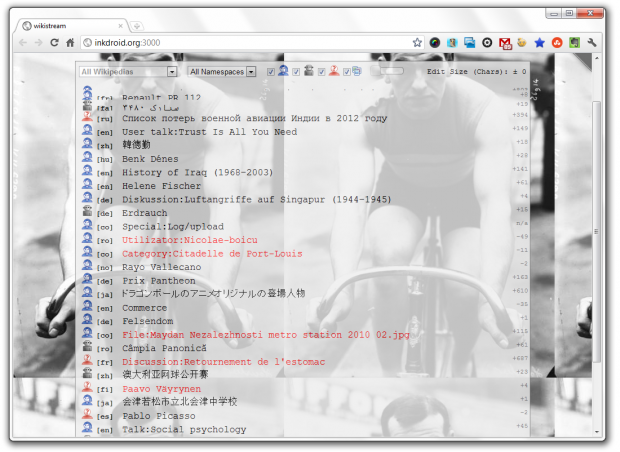Click the robot icon beside Erdrauch
Screen dimensions: 620x452
[x=87, y=211]
